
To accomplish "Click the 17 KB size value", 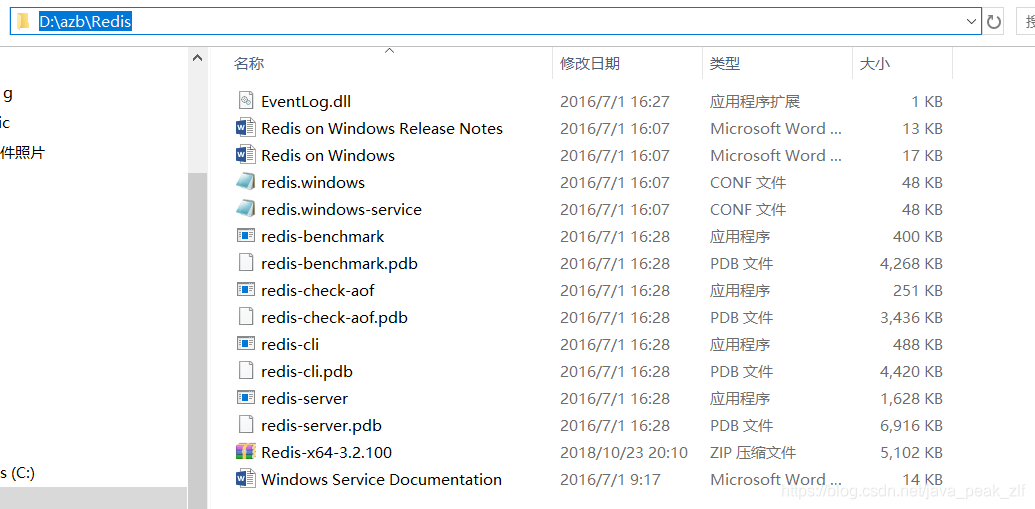I will tap(923, 155).
